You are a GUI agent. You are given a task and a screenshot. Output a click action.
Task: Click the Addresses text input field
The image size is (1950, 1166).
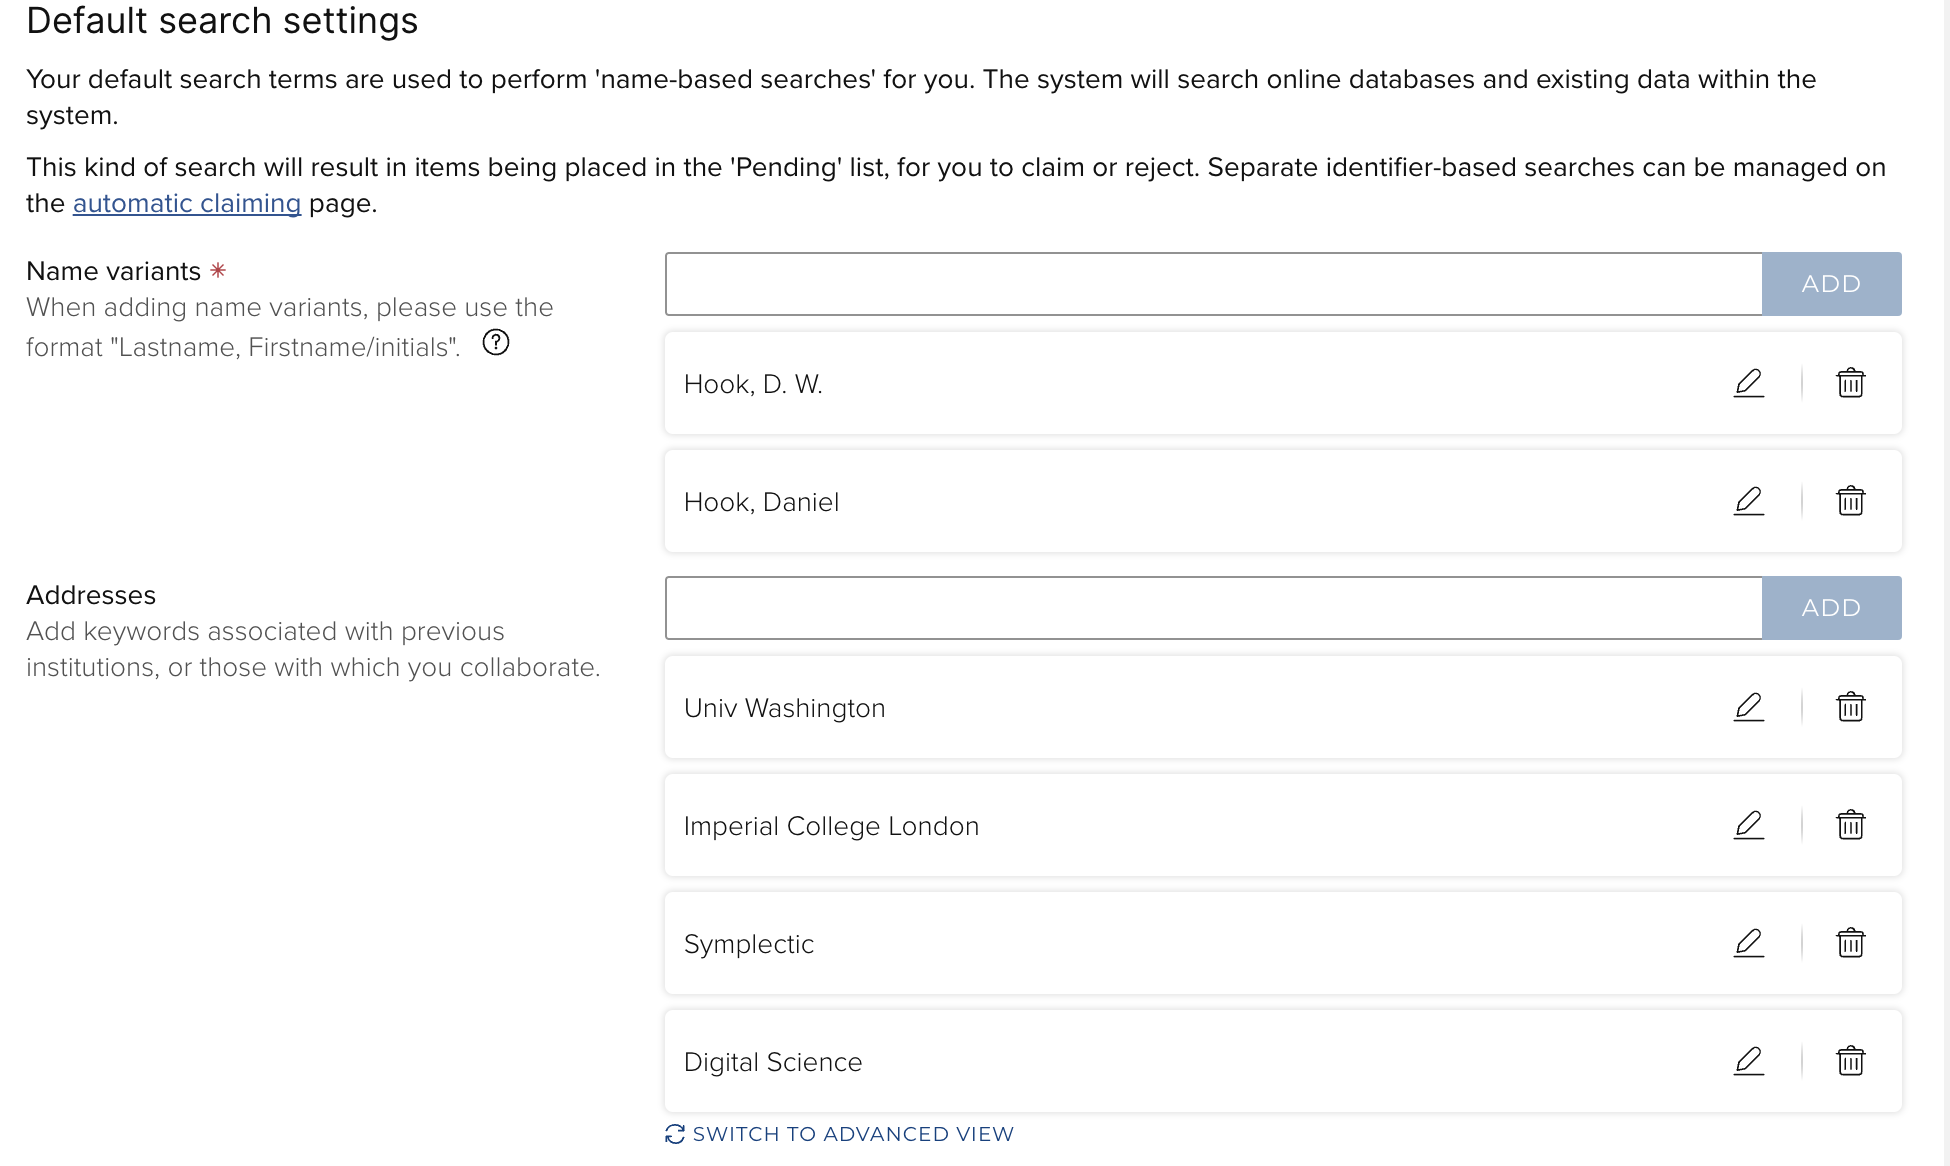pos(1213,608)
